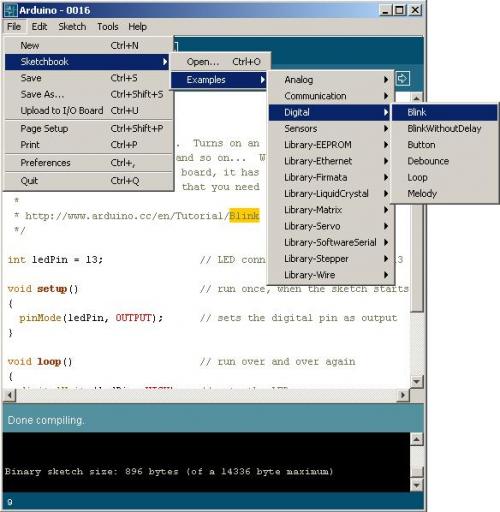
Task: Choose Print menu entry
Action: pyautogui.click(x=89, y=145)
